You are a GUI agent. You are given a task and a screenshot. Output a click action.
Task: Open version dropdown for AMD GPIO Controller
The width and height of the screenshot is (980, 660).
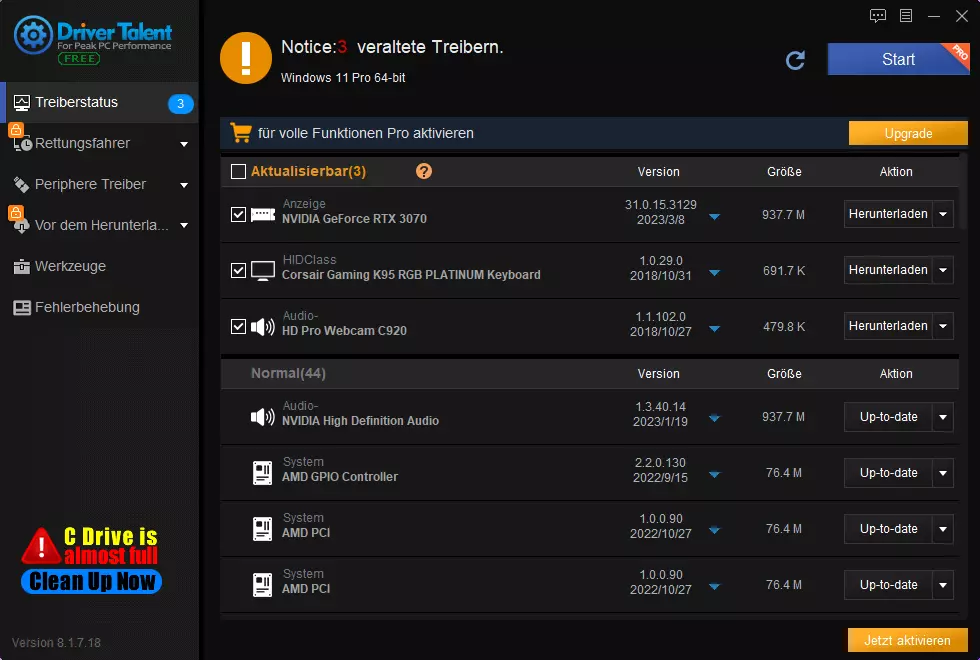coord(714,474)
